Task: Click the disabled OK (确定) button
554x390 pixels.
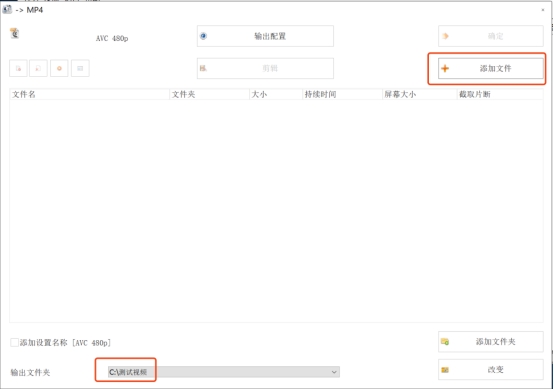Action: tap(490, 36)
